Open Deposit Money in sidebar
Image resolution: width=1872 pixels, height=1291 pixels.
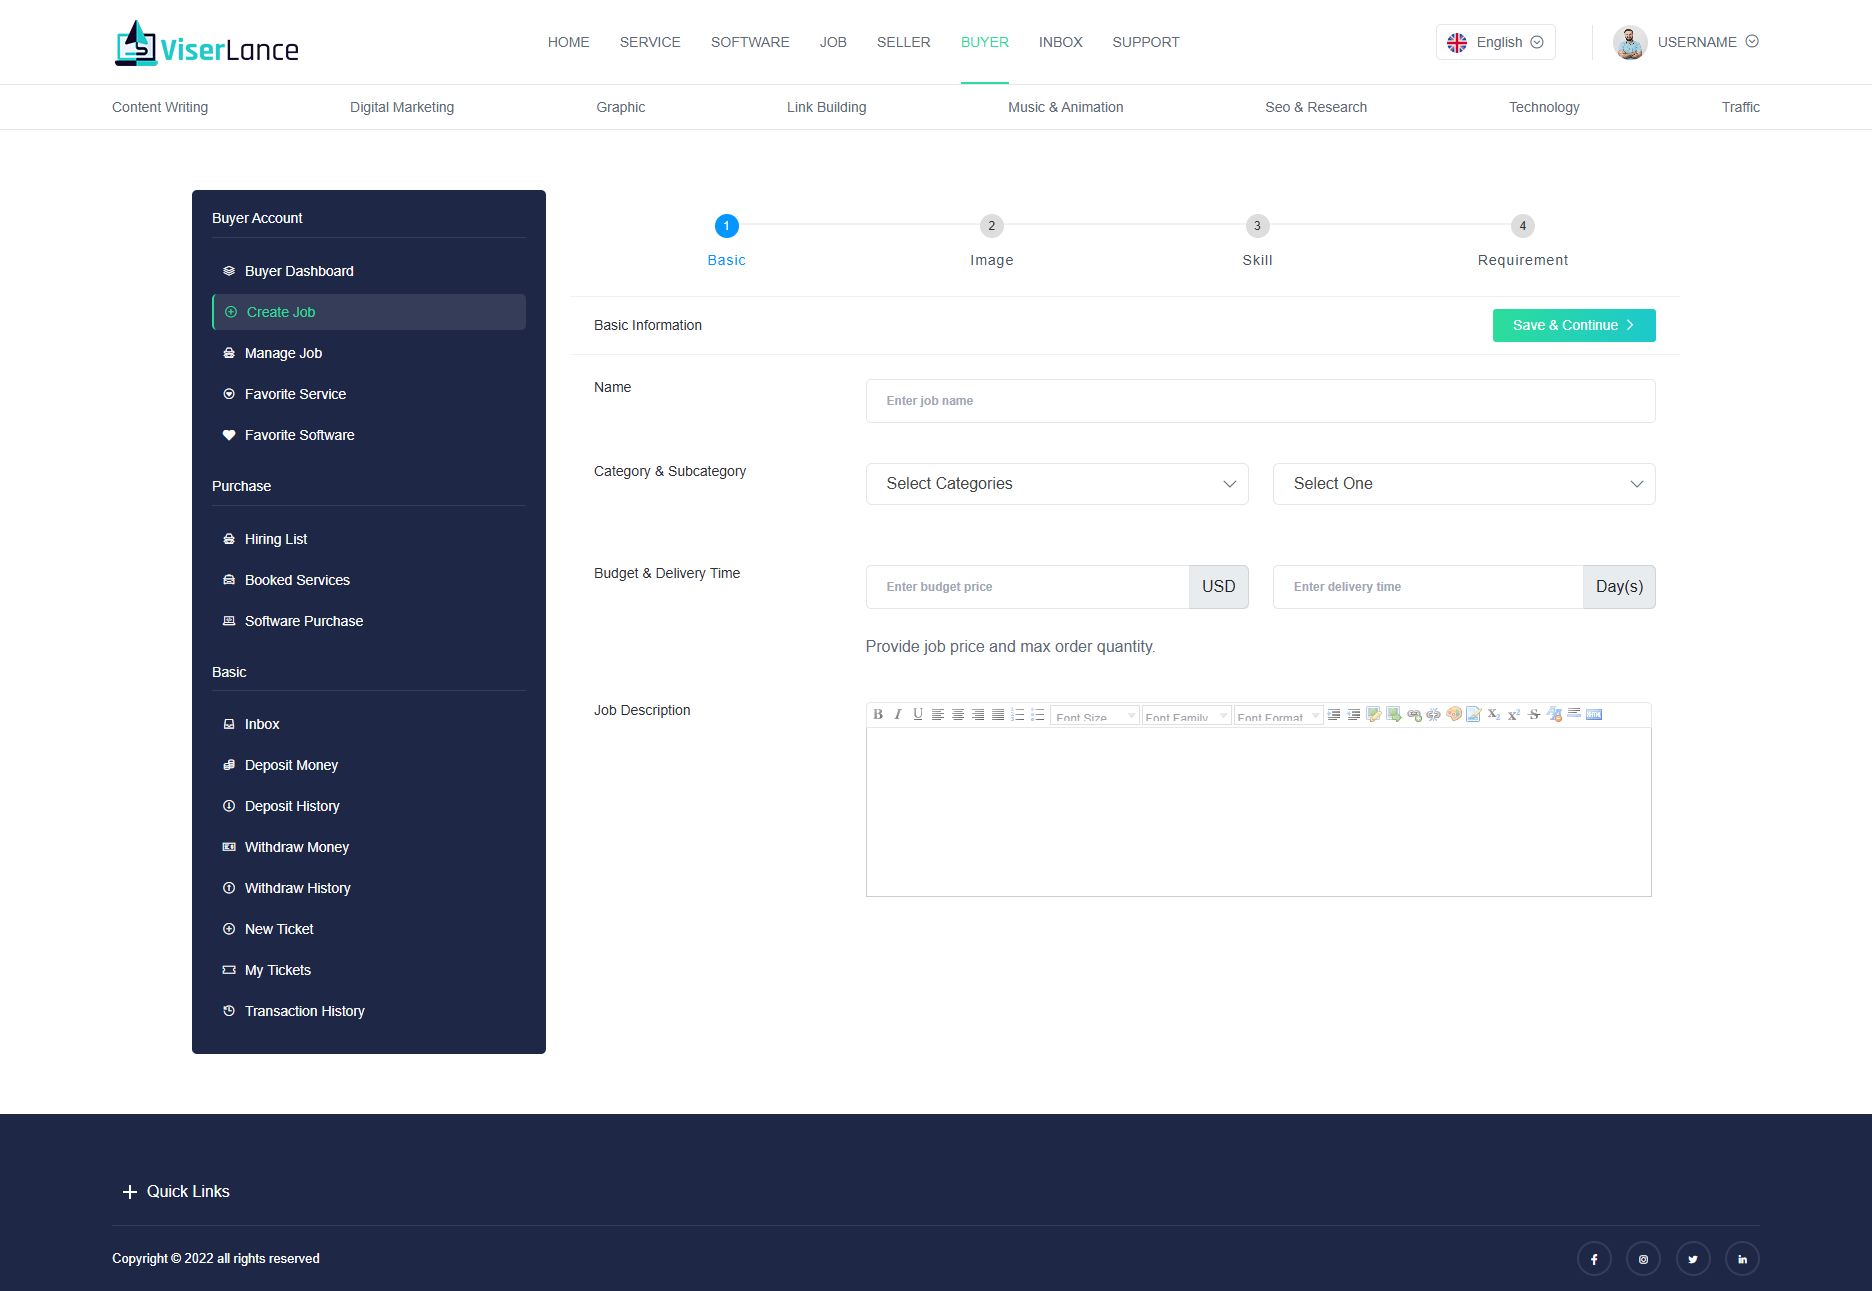[x=369, y=765]
